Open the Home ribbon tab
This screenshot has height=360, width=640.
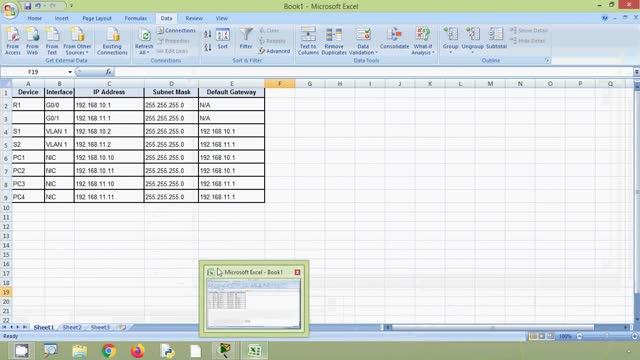coord(35,18)
